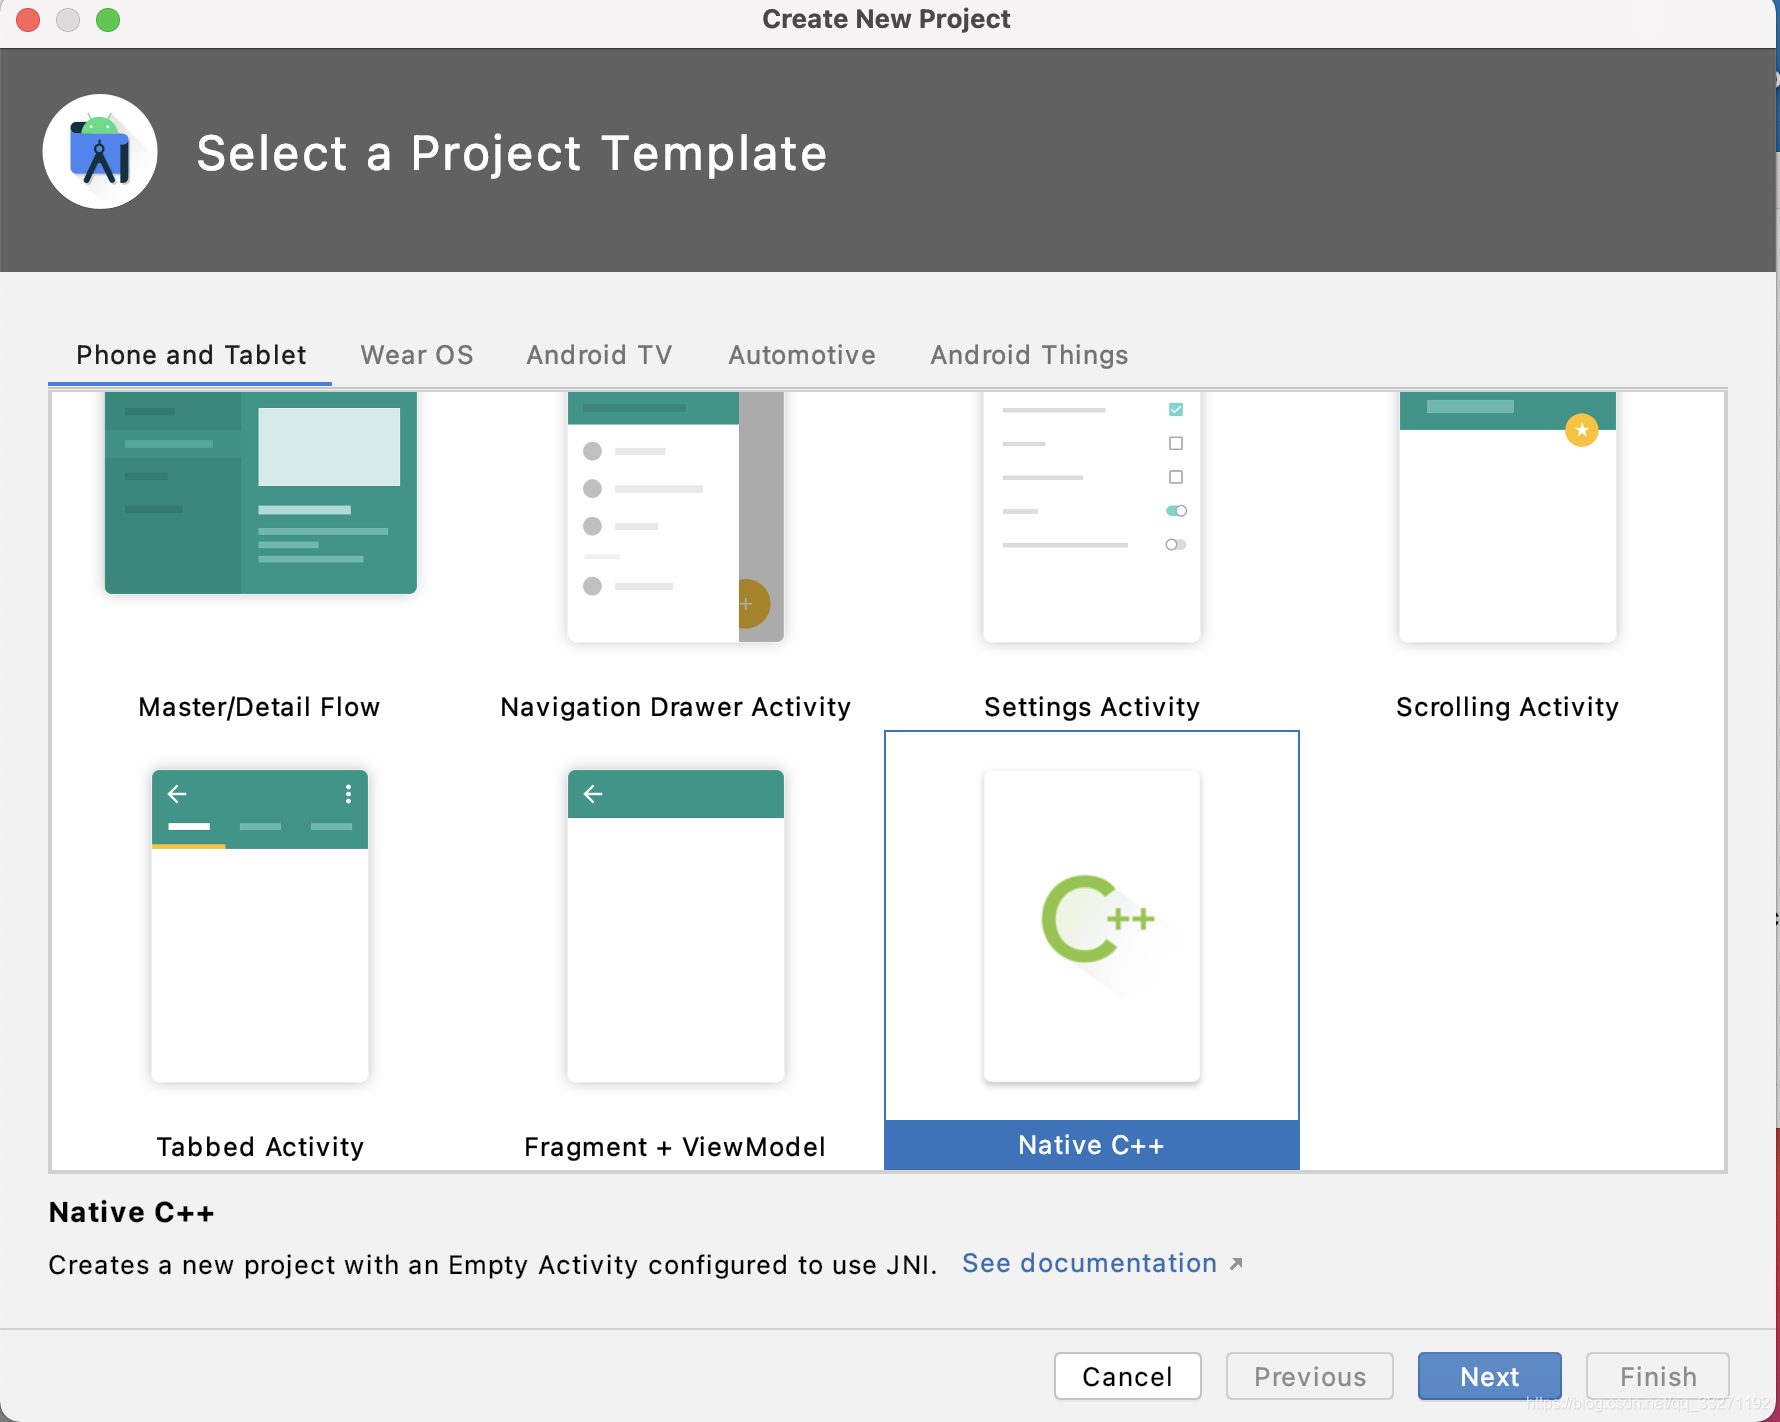Switch to the Phone and Tablet tab
Viewport: 1780px width, 1422px height.
[x=191, y=355]
